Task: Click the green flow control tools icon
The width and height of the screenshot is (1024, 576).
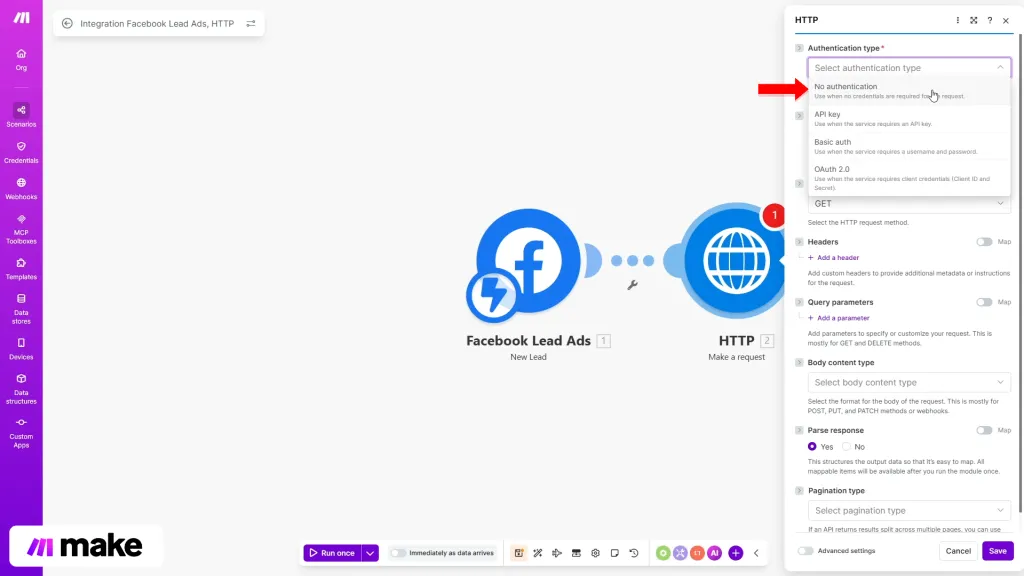Action: [x=663, y=553]
